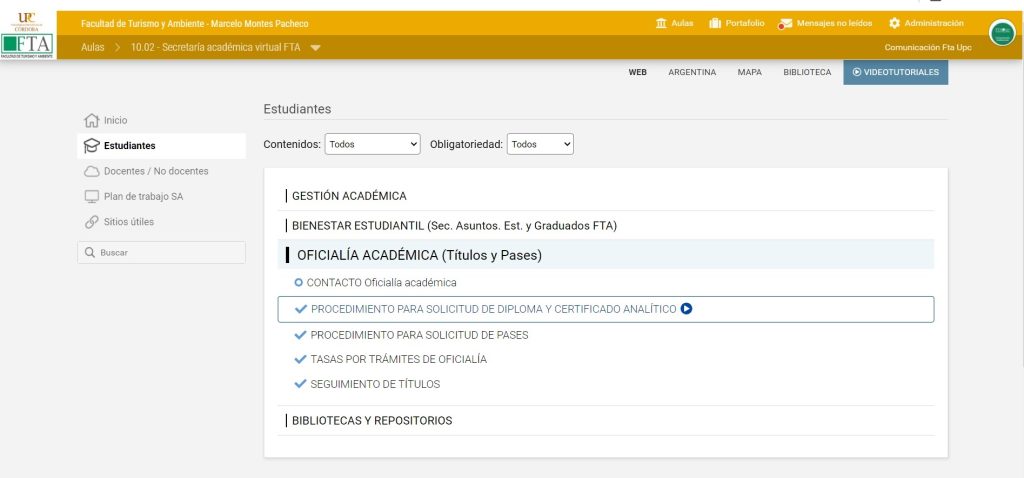Viewport: 1024px width, 478px height.
Task: Open the BIBLIOTECA top menu item
Action: click(x=807, y=72)
